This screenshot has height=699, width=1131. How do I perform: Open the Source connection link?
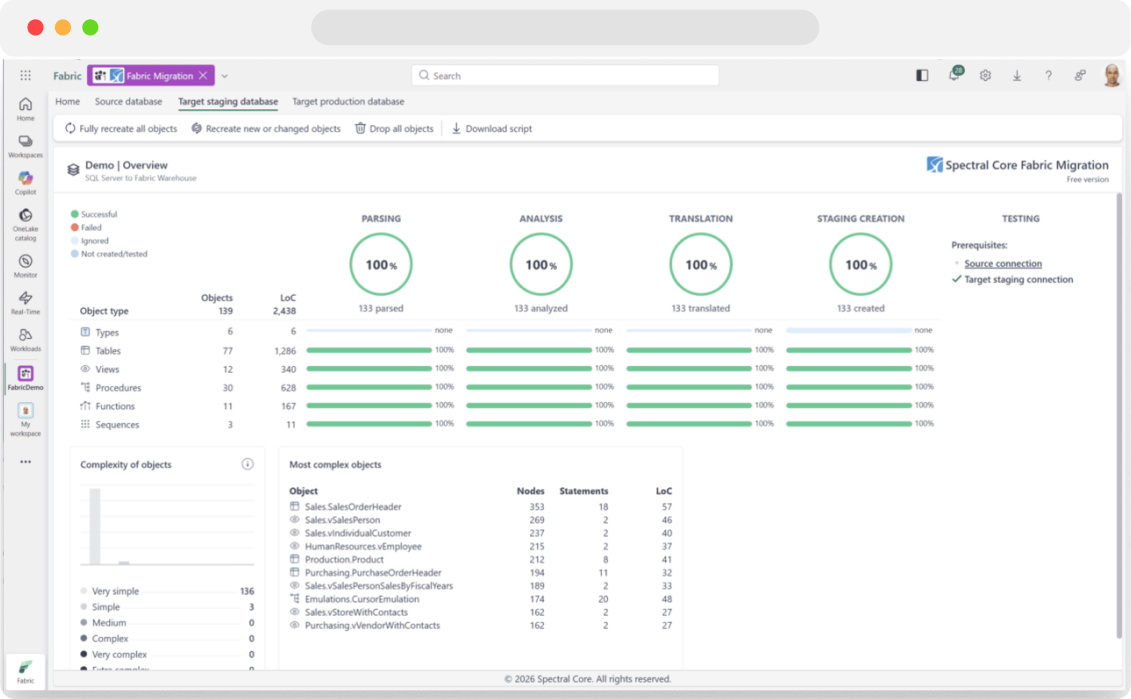(x=1002, y=264)
